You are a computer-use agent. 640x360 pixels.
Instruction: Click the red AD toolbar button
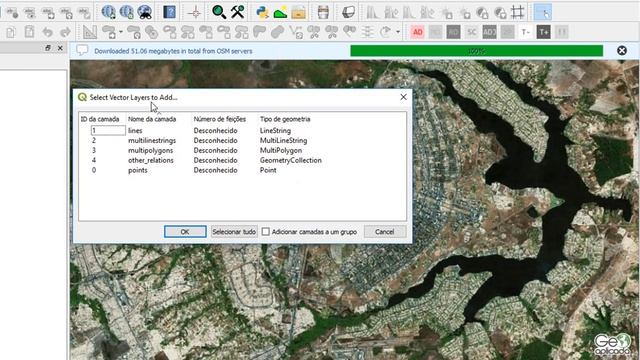tap(417, 32)
